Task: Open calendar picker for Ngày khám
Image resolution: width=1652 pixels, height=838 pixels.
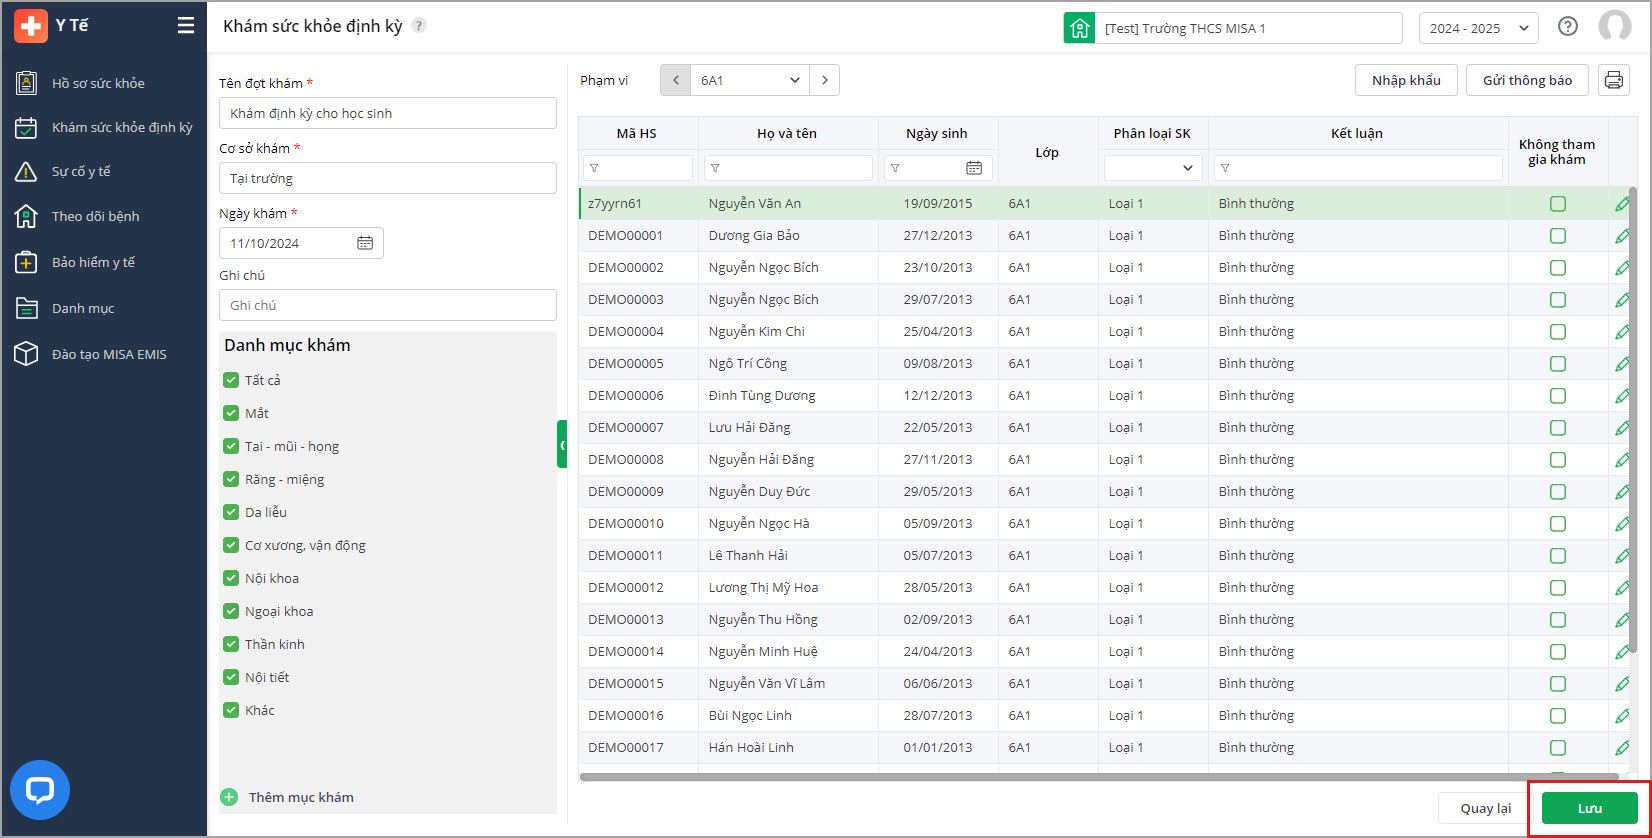Action: 365,243
